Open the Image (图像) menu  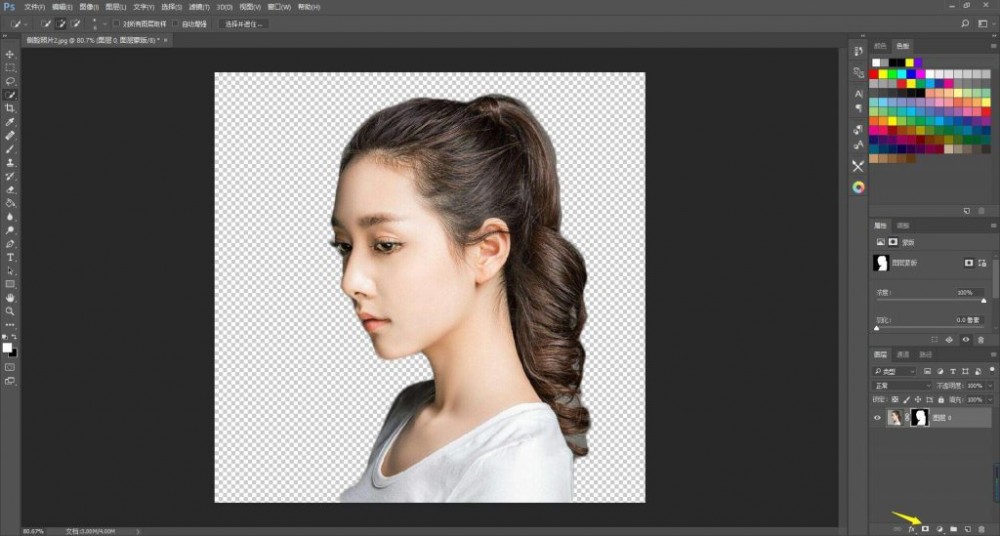(89, 7)
